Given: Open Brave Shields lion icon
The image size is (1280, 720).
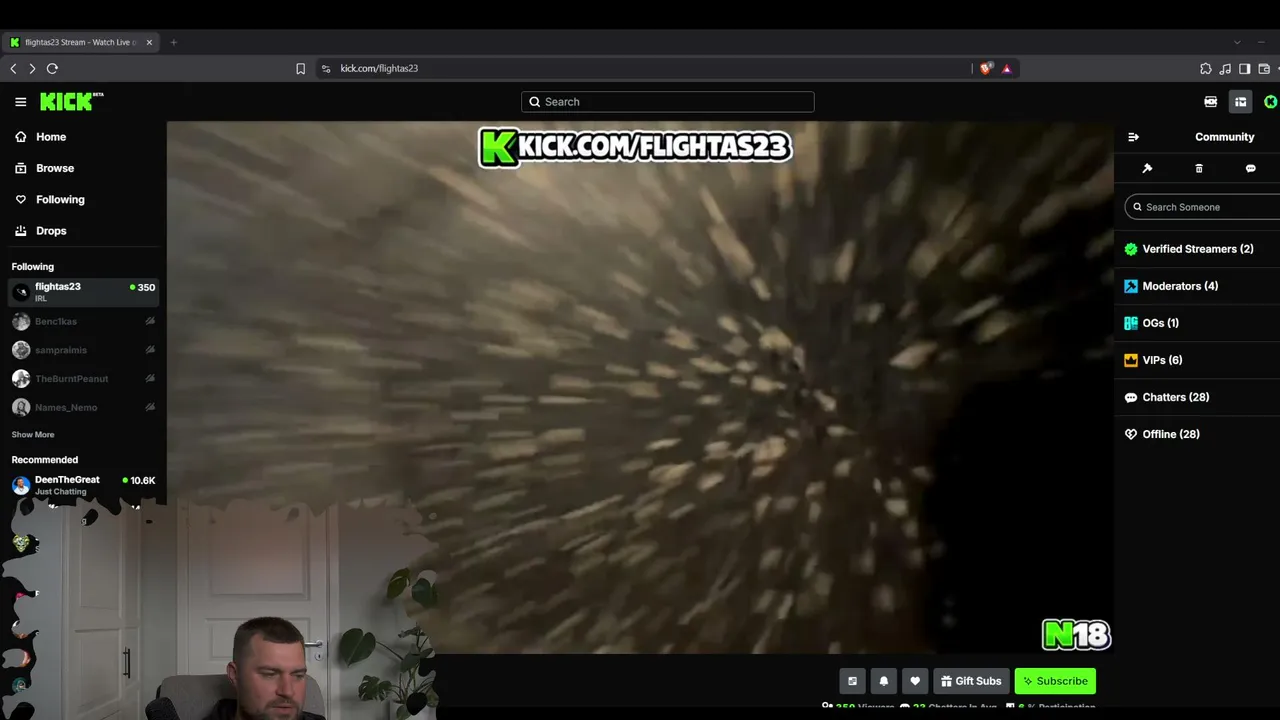Looking at the screenshot, I should click(x=986, y=69).
